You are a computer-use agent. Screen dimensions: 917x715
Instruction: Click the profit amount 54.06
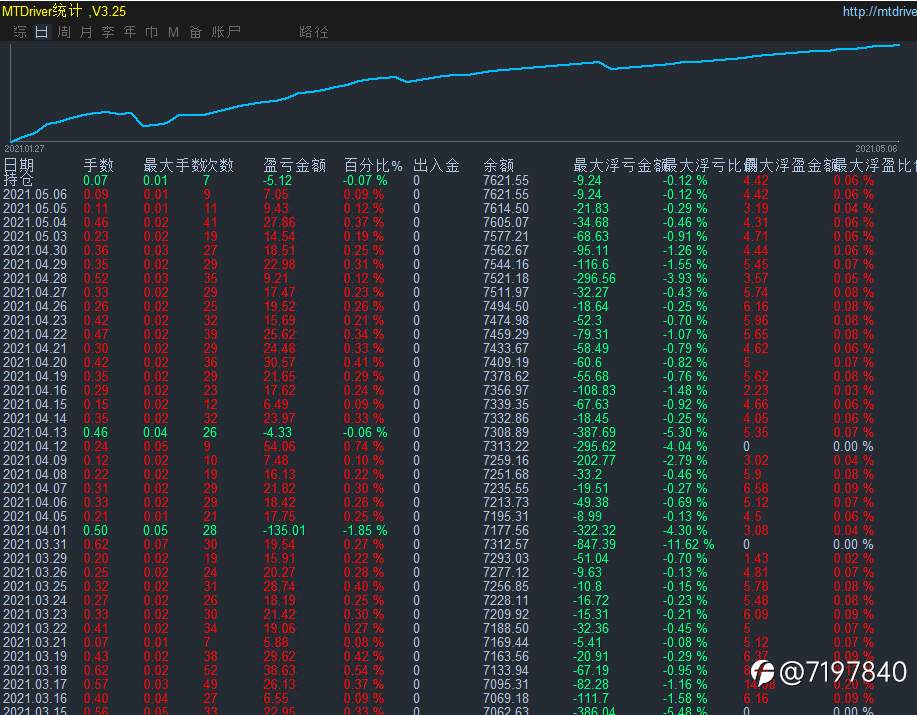click(280, 447)
